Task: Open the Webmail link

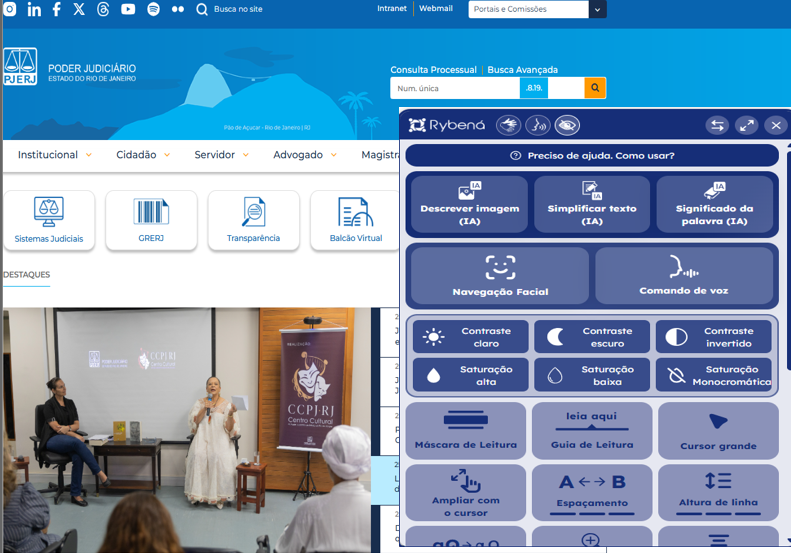Action: 436,9
